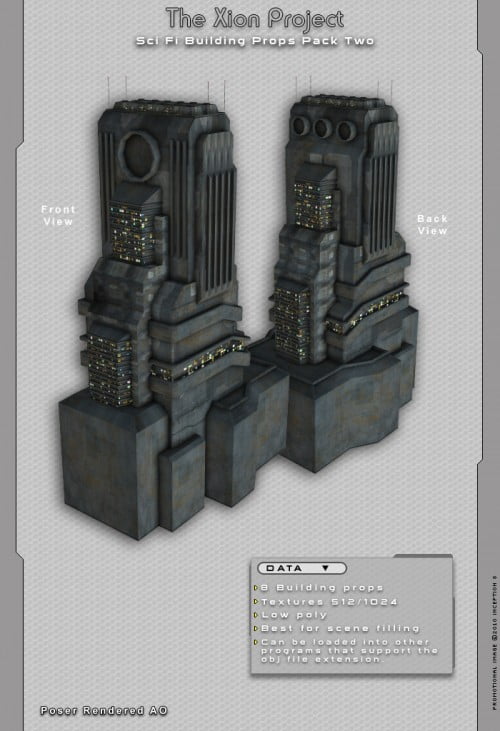Click 'Textures 512/1024' line
This screenshot has height=731, width=500.
[329, 602]
